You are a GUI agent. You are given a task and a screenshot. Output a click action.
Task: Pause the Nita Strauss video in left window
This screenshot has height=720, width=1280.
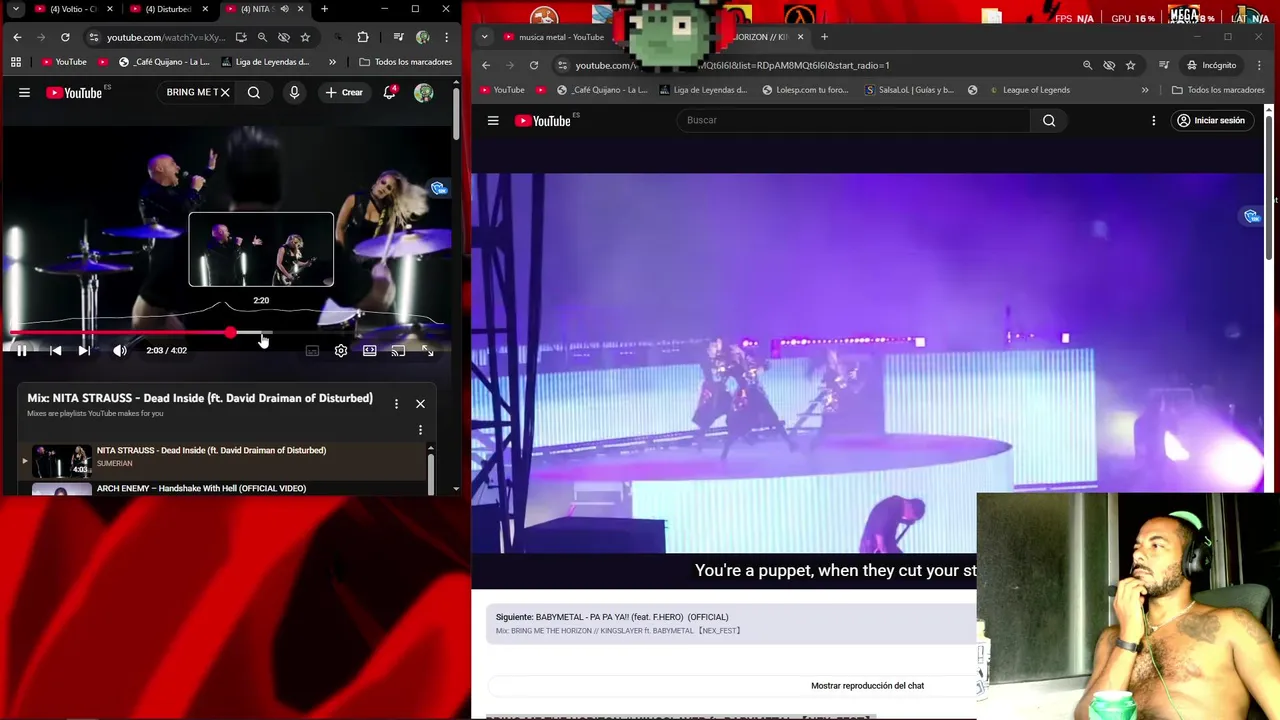(22, 351)
